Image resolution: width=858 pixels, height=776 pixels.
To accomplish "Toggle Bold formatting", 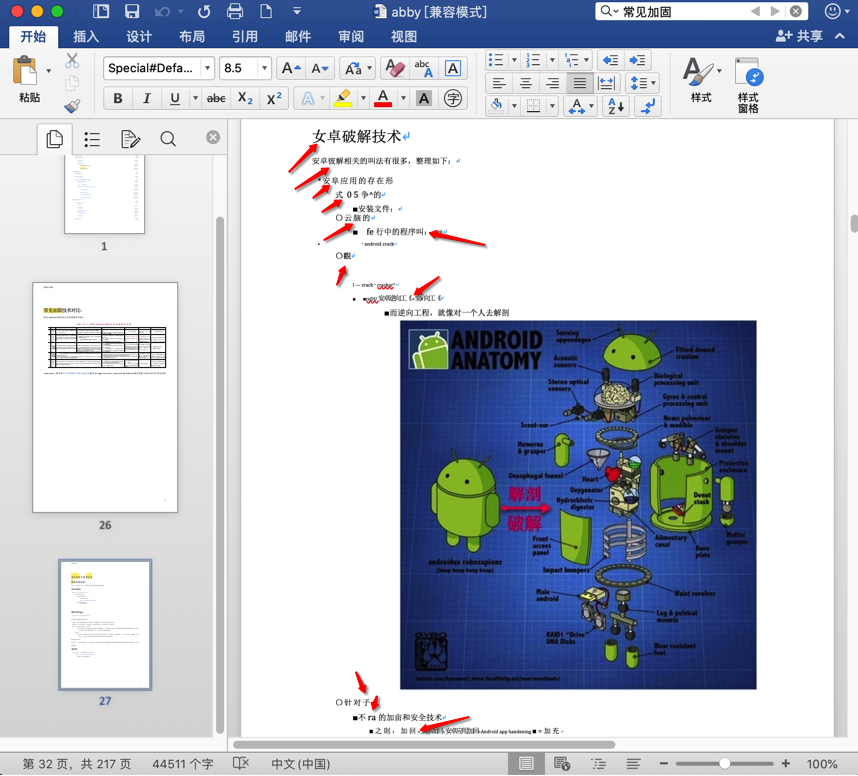I will pos(118,99).
